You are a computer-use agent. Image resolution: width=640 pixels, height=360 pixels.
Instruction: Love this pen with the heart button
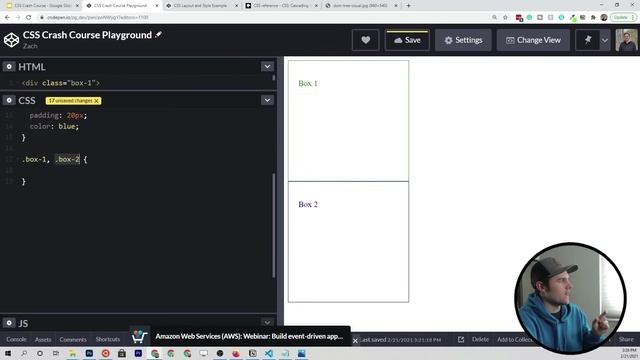click(365, 40)
